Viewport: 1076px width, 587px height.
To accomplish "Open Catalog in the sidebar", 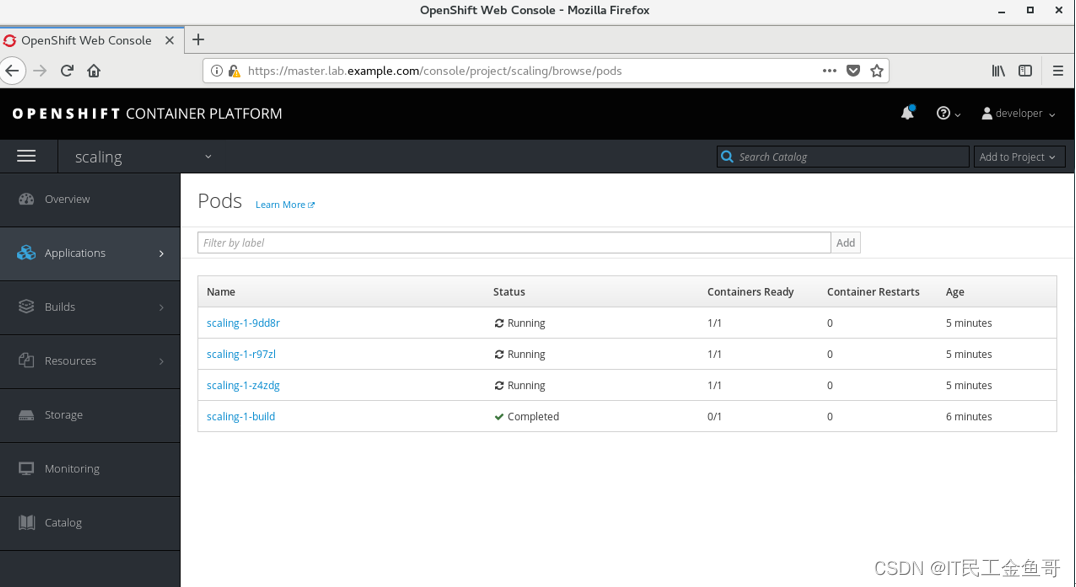I will 90,522.
